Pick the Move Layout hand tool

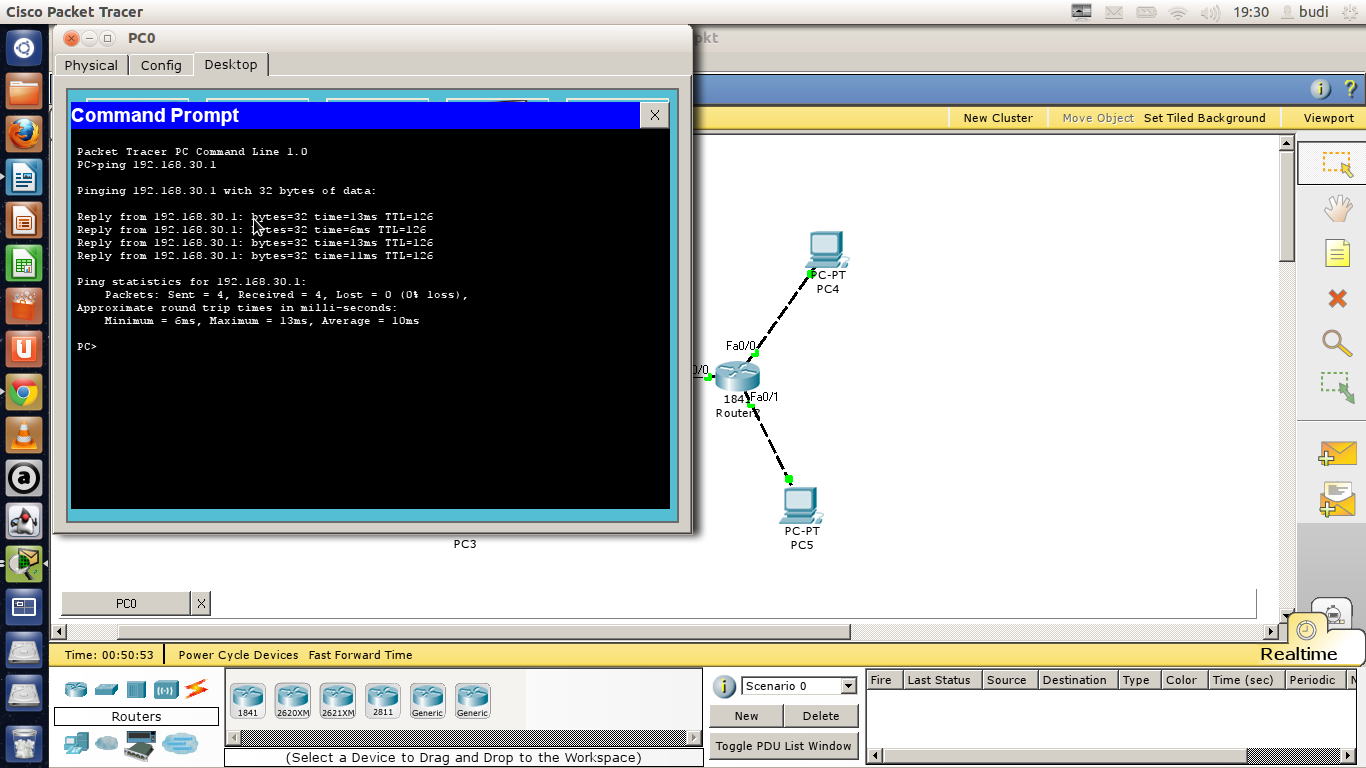tap(1337, 208)
